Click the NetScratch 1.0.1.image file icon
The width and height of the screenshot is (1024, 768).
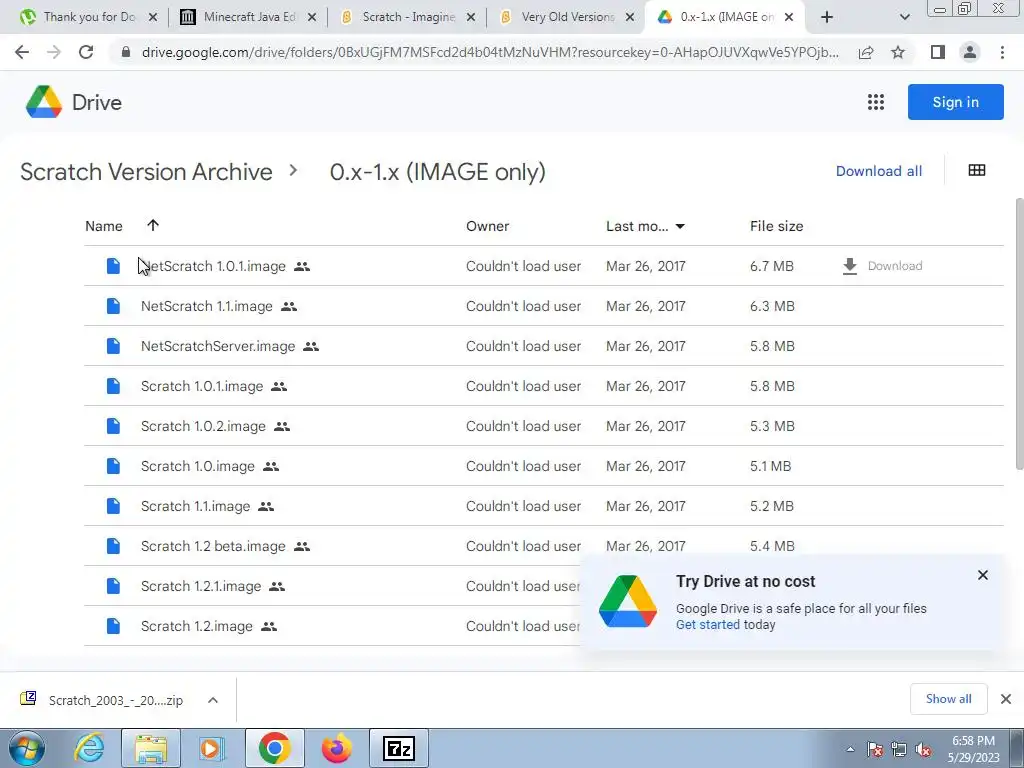(x=113, y=266)
